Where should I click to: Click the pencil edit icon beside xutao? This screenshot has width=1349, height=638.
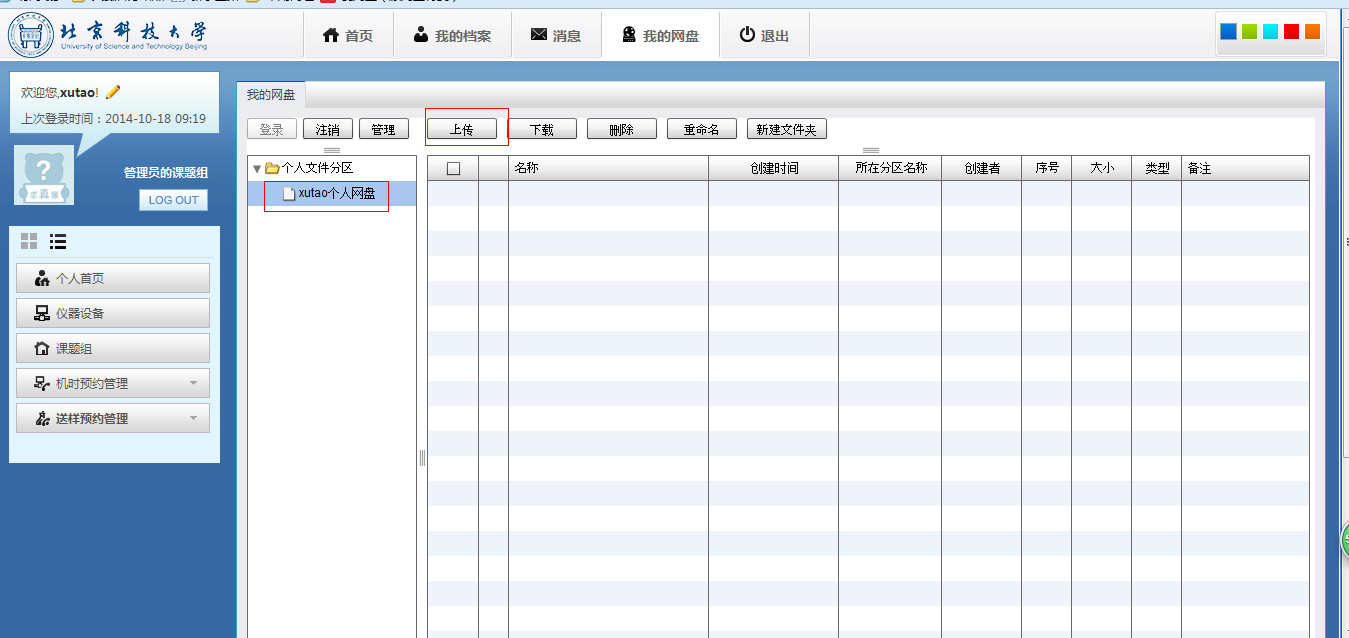click(x=113, y=92)
